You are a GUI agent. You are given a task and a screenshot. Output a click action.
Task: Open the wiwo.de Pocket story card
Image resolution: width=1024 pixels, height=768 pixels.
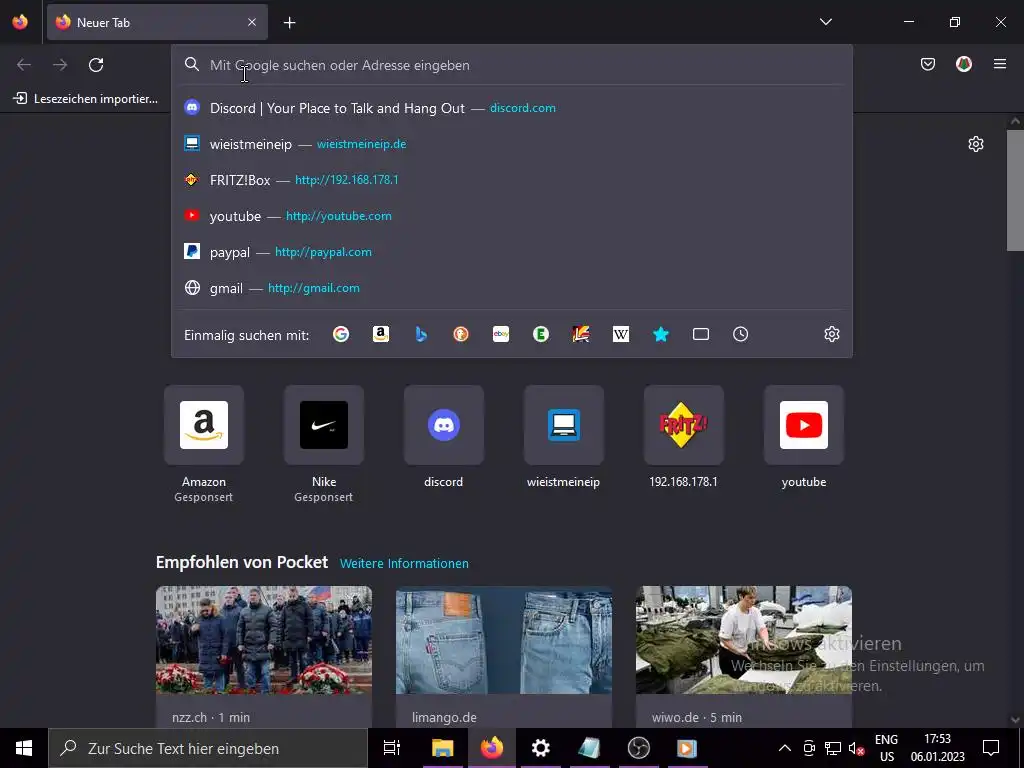744,656
